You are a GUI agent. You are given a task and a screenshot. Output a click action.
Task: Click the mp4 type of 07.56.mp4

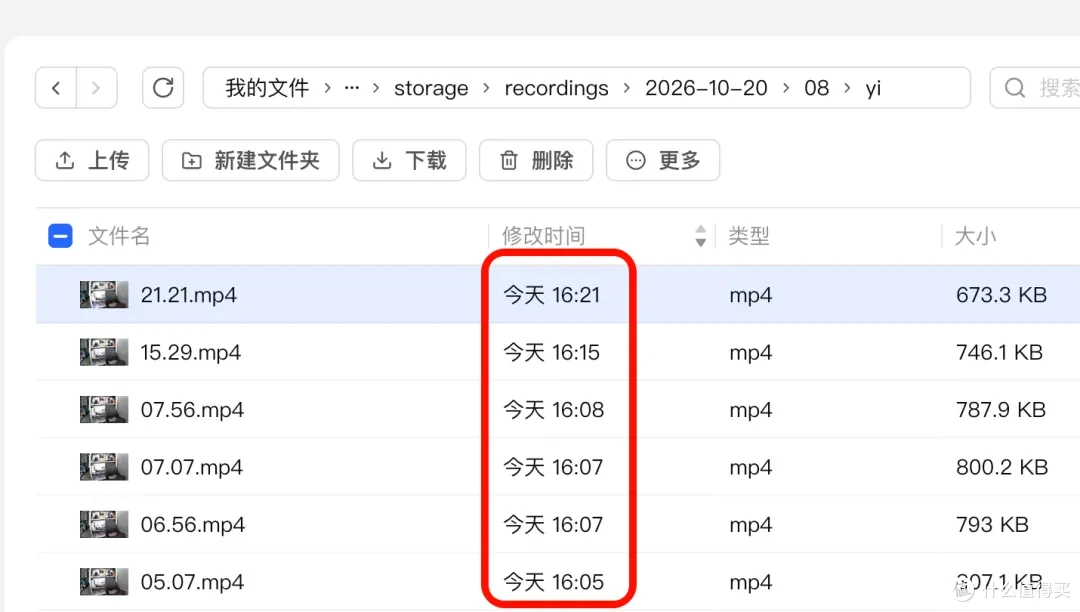pos(751,410)
